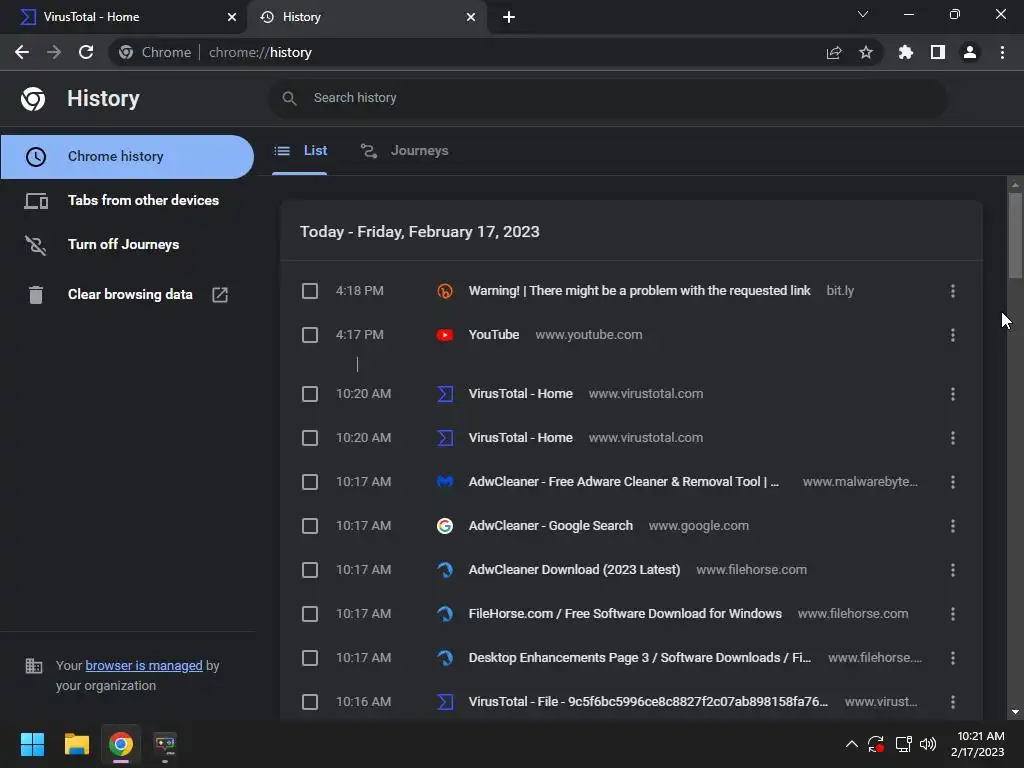The width and height of the screenshot is (1024, 768).
Task: Select checkbox for AdwCleaner - Google Search entry
Action: coord(310,526)
